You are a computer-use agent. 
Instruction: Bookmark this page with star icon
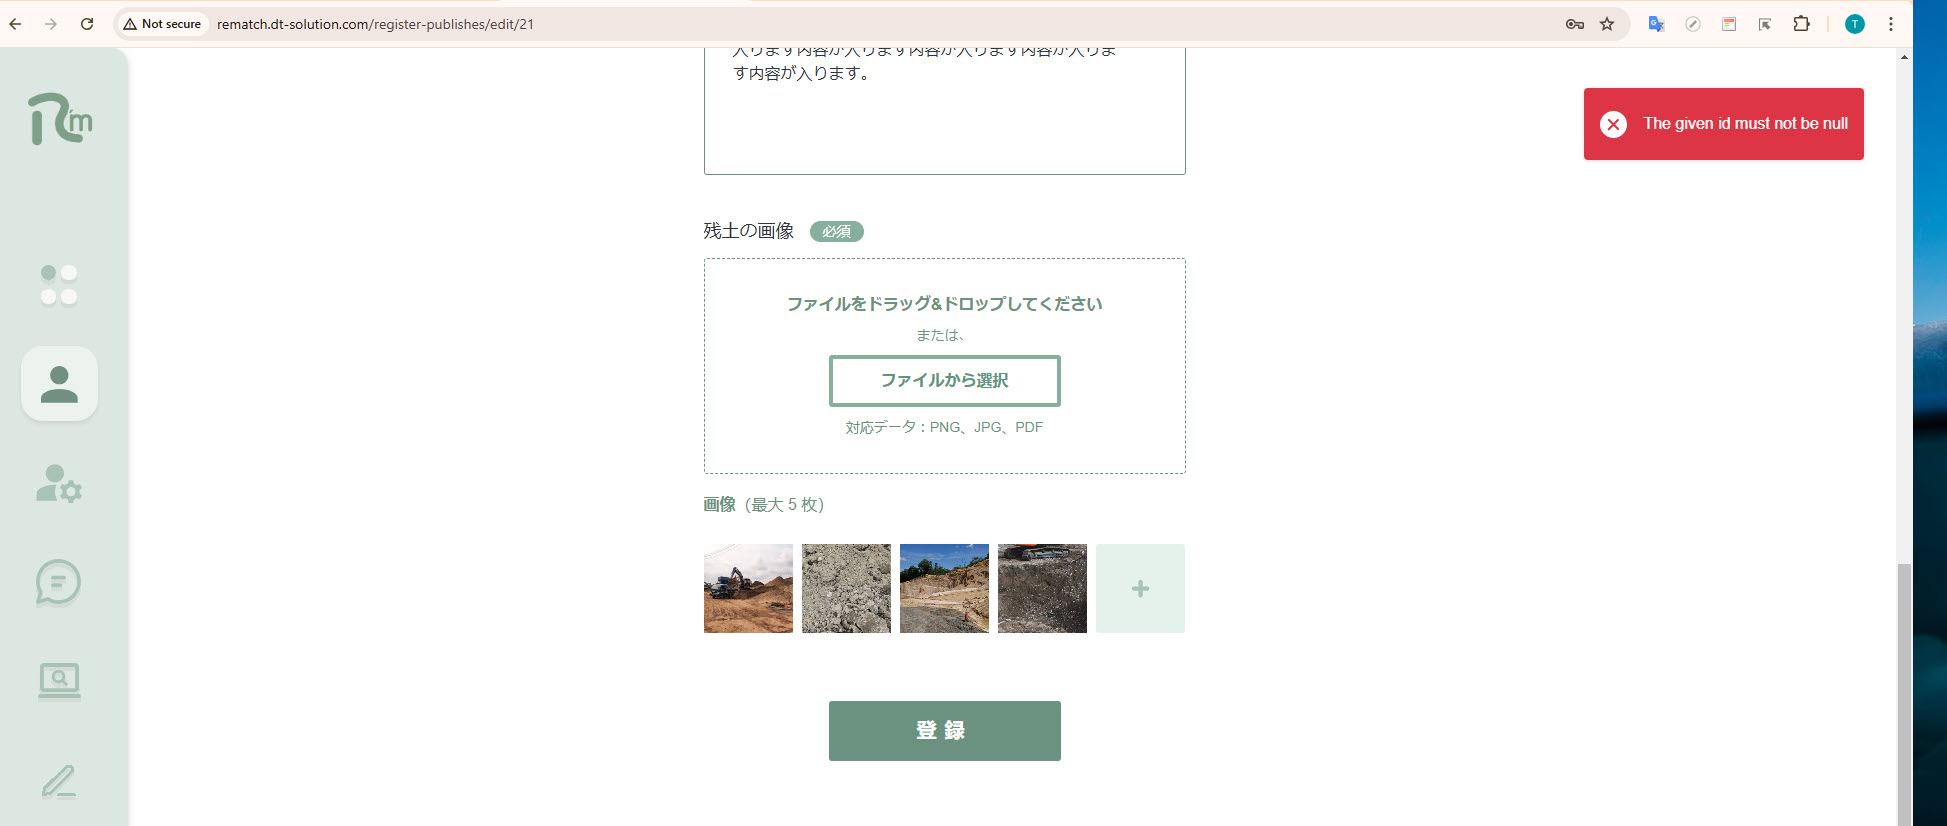[x=1607, y=24]
